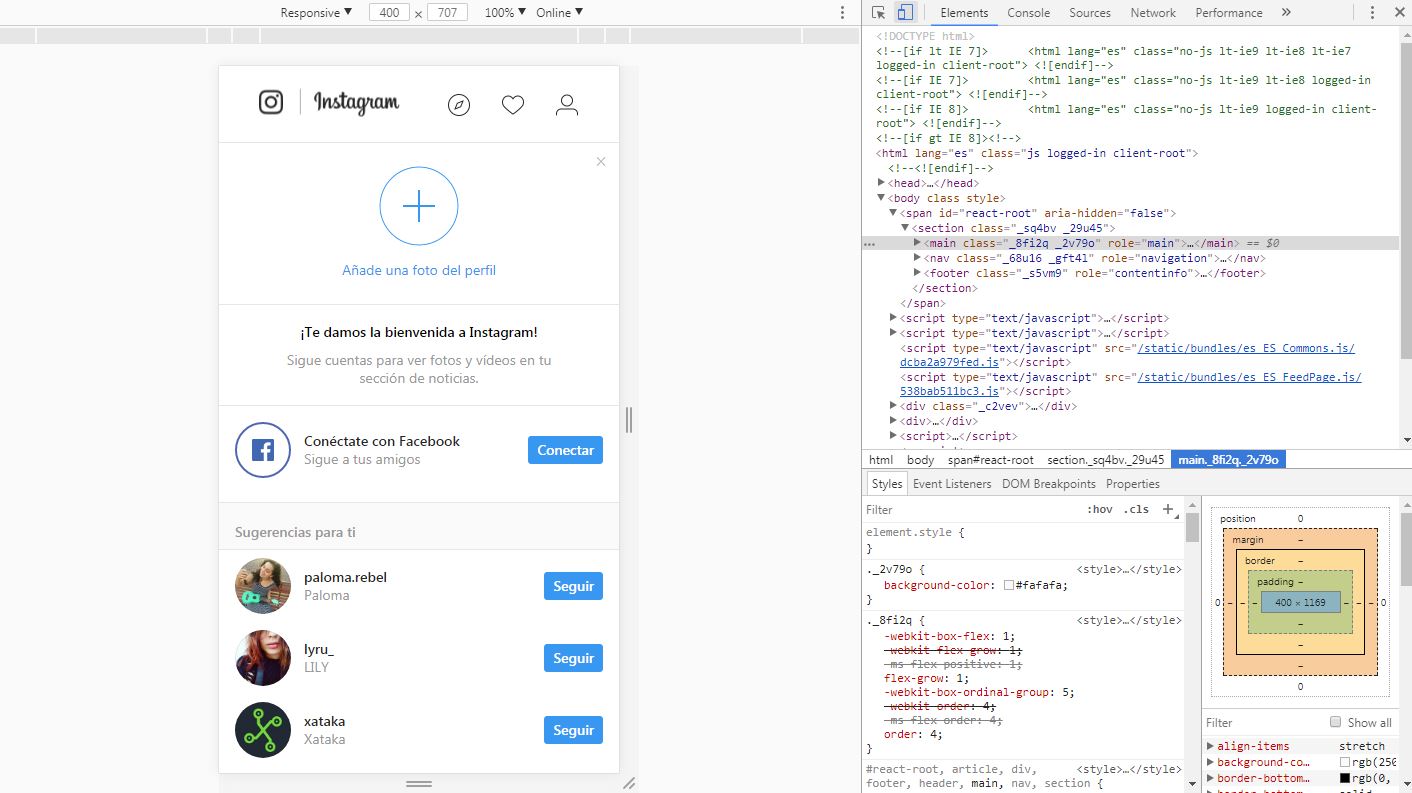Image resolution: width=1412 pixels, height=793 pixels.
Task: Click the computed styles Filter field
Action: pos(1263,722)
